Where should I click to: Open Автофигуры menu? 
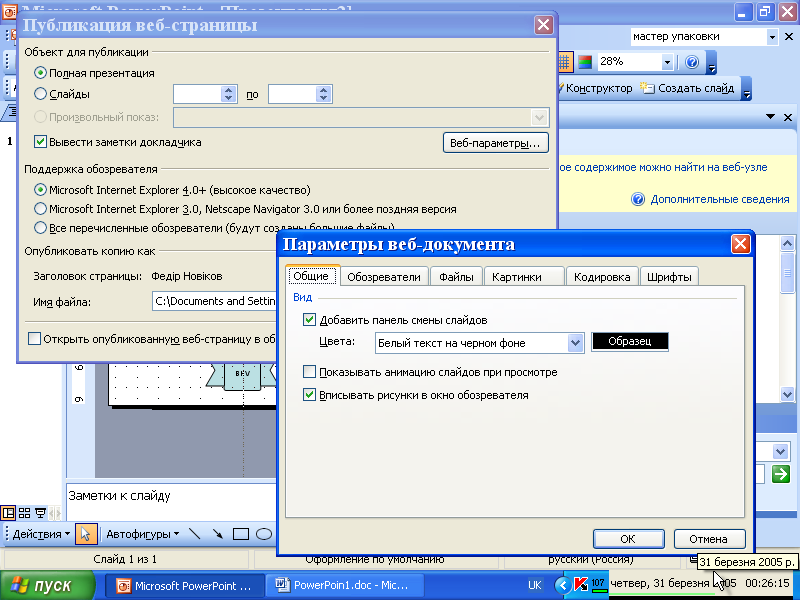coord(142,534)
